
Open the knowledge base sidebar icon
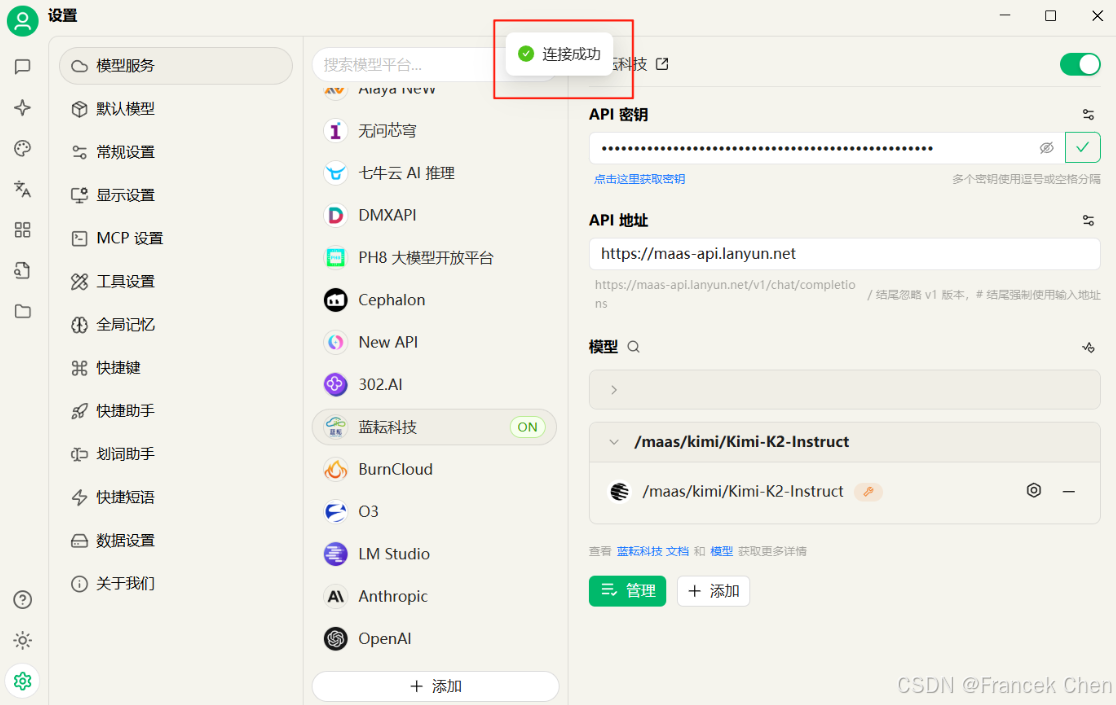pyautogui.click(x=23, y=270)
